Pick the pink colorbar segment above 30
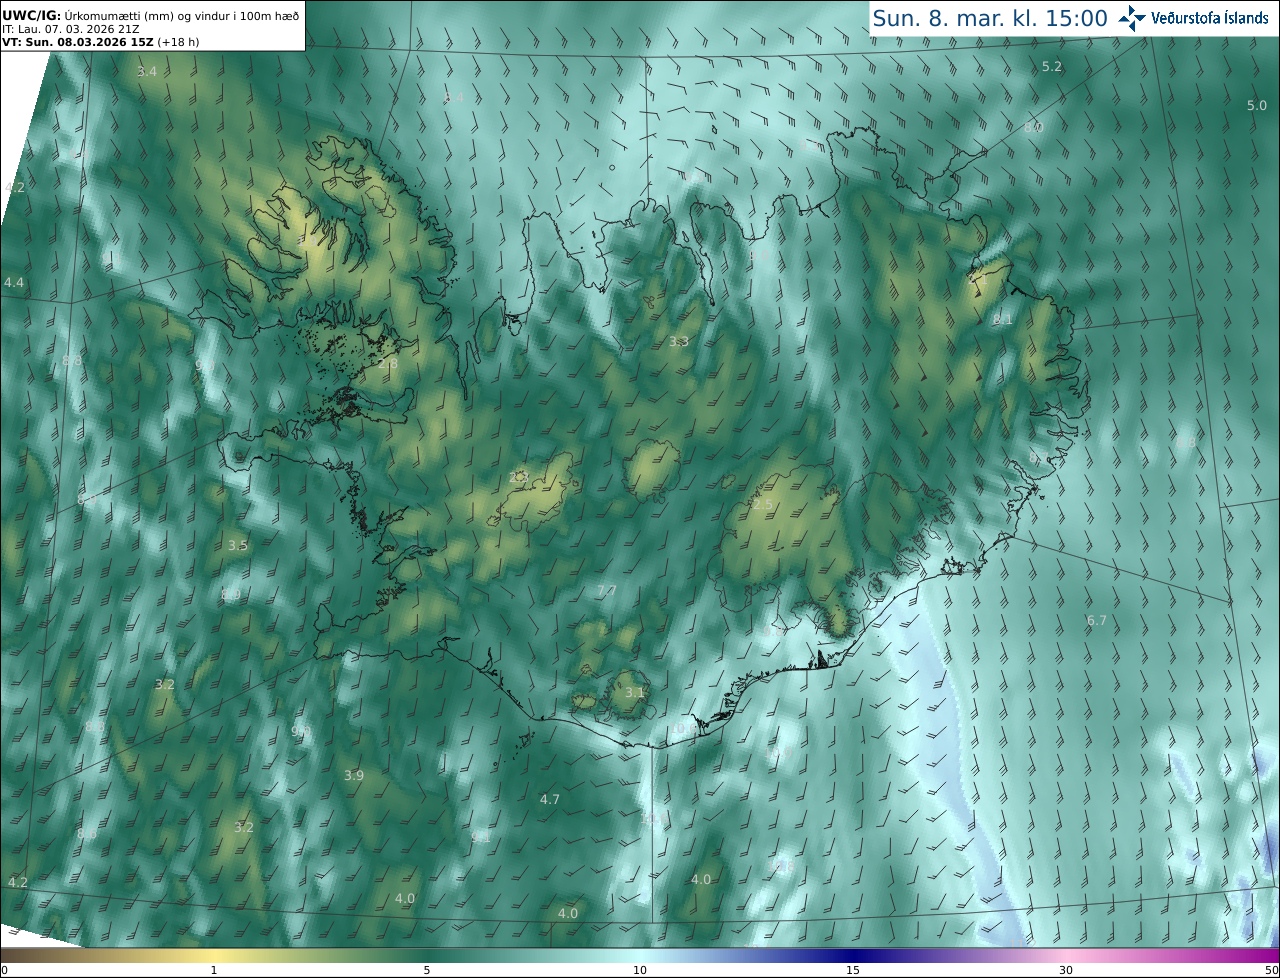This screenshot has width=1280, height=978. [1066, 955]
